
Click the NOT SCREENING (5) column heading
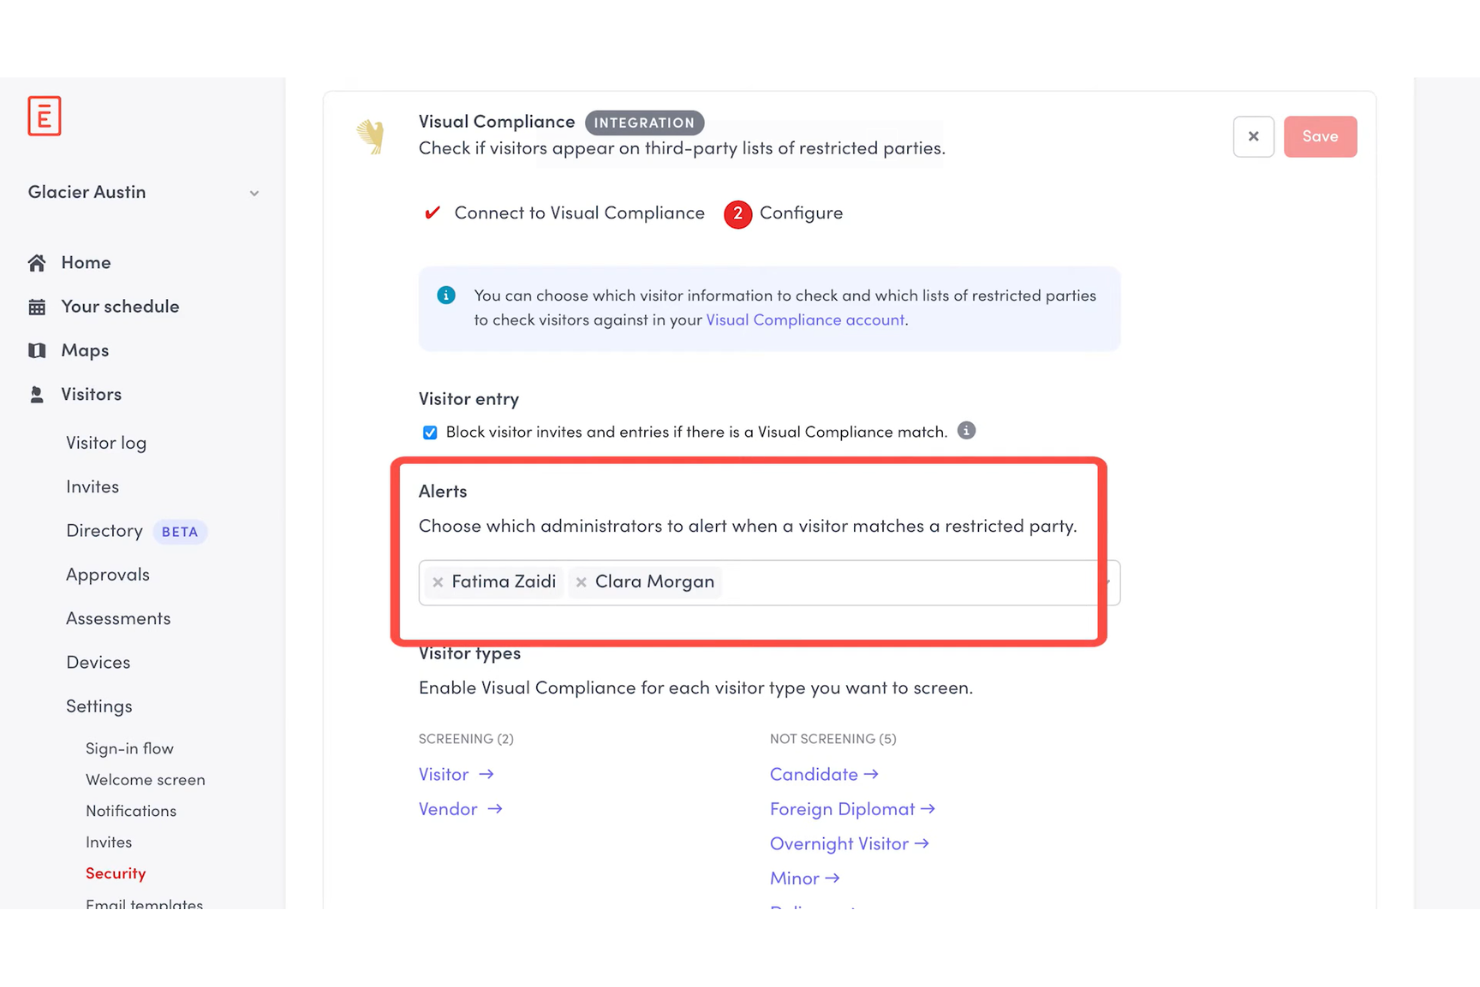click(833, 739)
